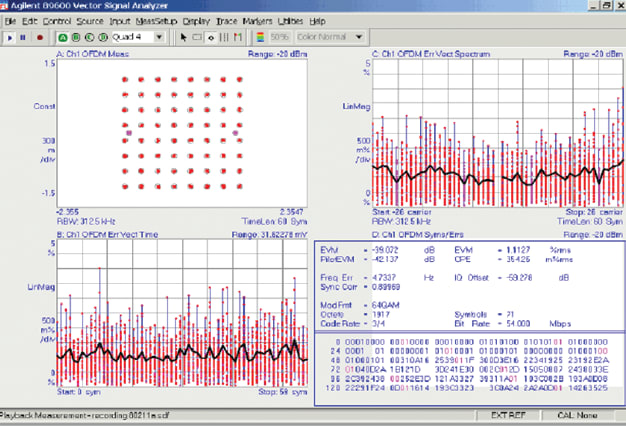
Task: Start the measurement with the play button
Action: coord(10,38)
